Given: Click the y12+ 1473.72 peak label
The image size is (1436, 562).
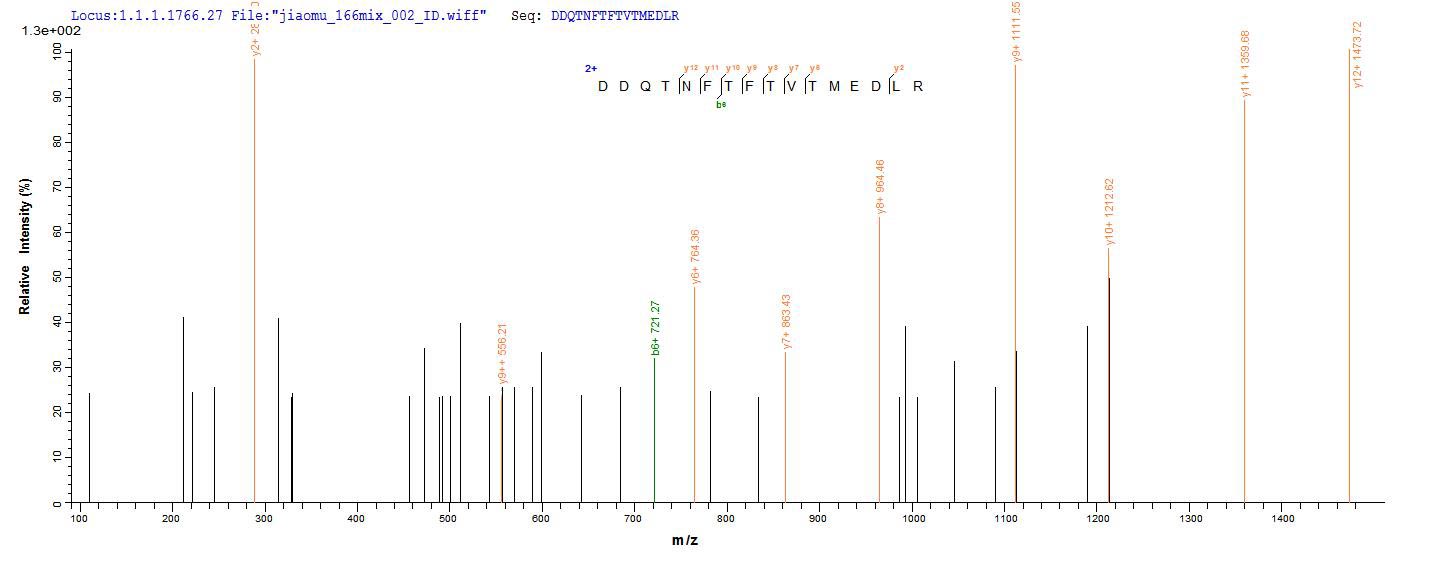Looking at the screenshot, I should 1357,55.
